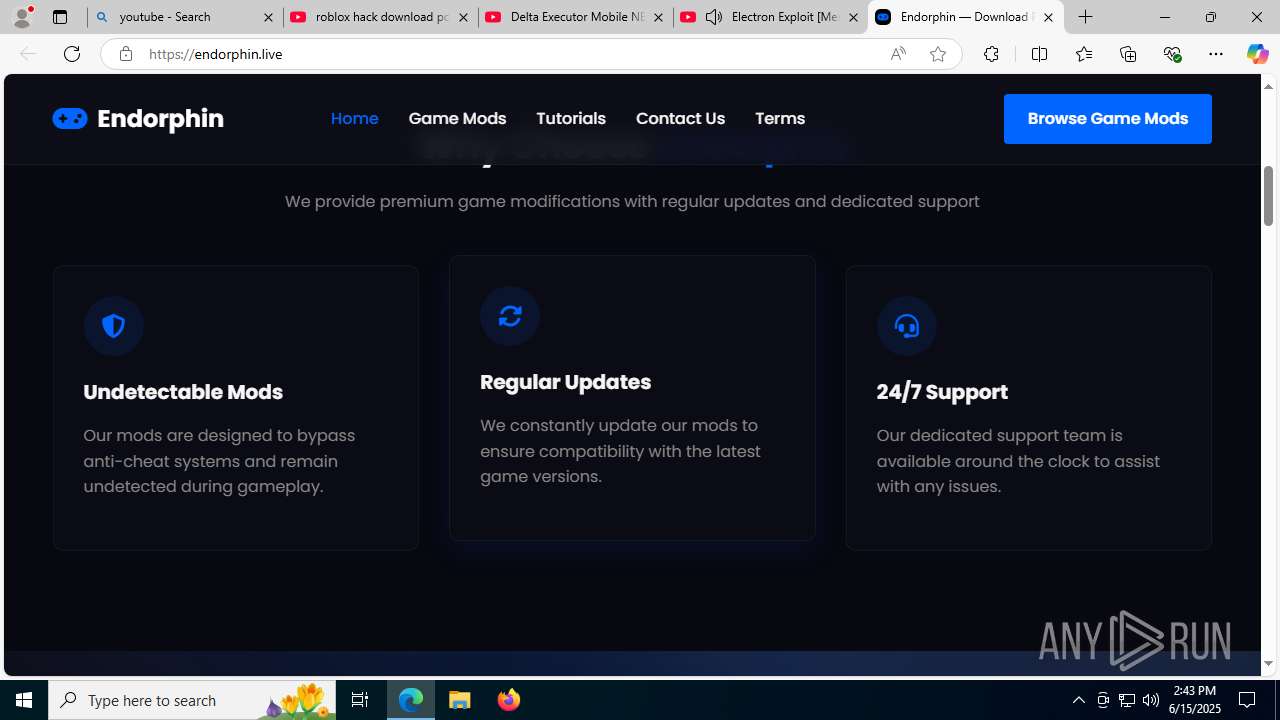Open Tutorials navigation link

tap(571, 118)
